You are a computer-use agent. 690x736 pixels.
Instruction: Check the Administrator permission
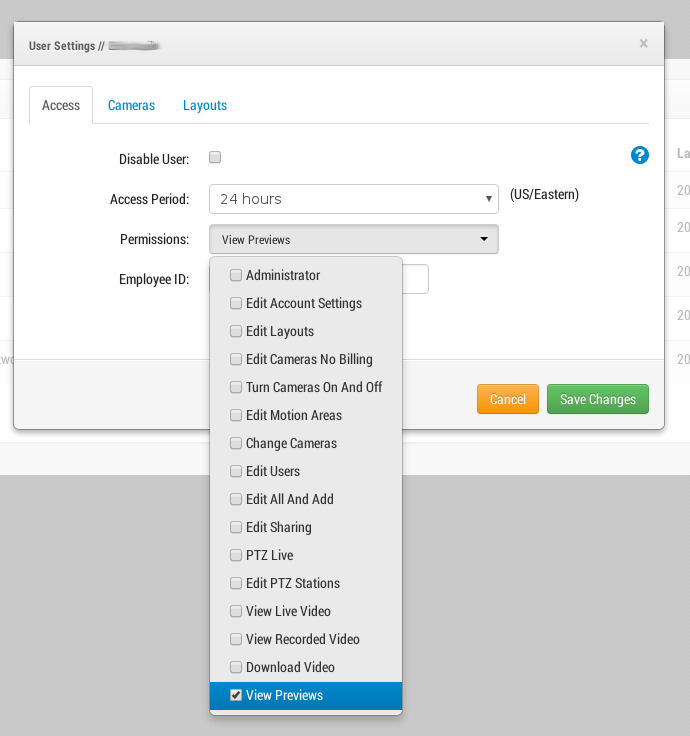236,275
